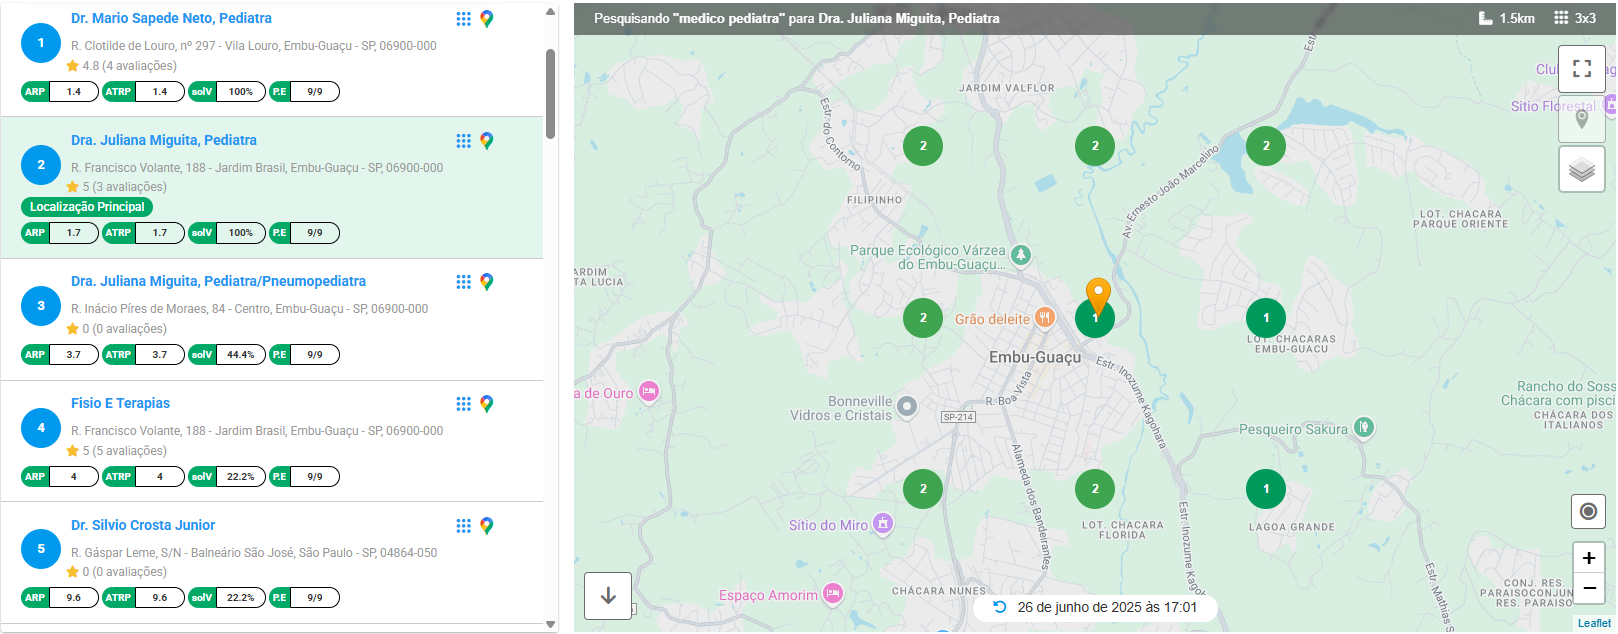Open the 3x3 grid size selector

[1575, 18]
